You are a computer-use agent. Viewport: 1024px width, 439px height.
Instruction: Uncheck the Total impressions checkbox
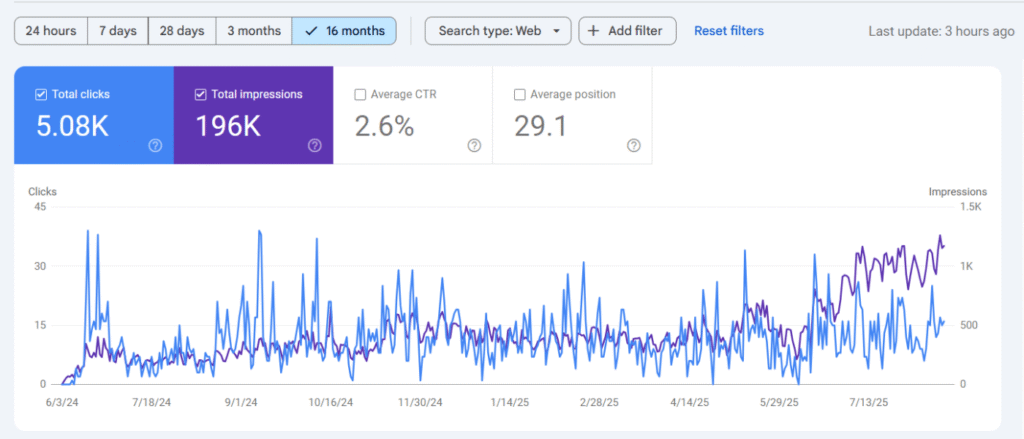[x=201, y=95]
